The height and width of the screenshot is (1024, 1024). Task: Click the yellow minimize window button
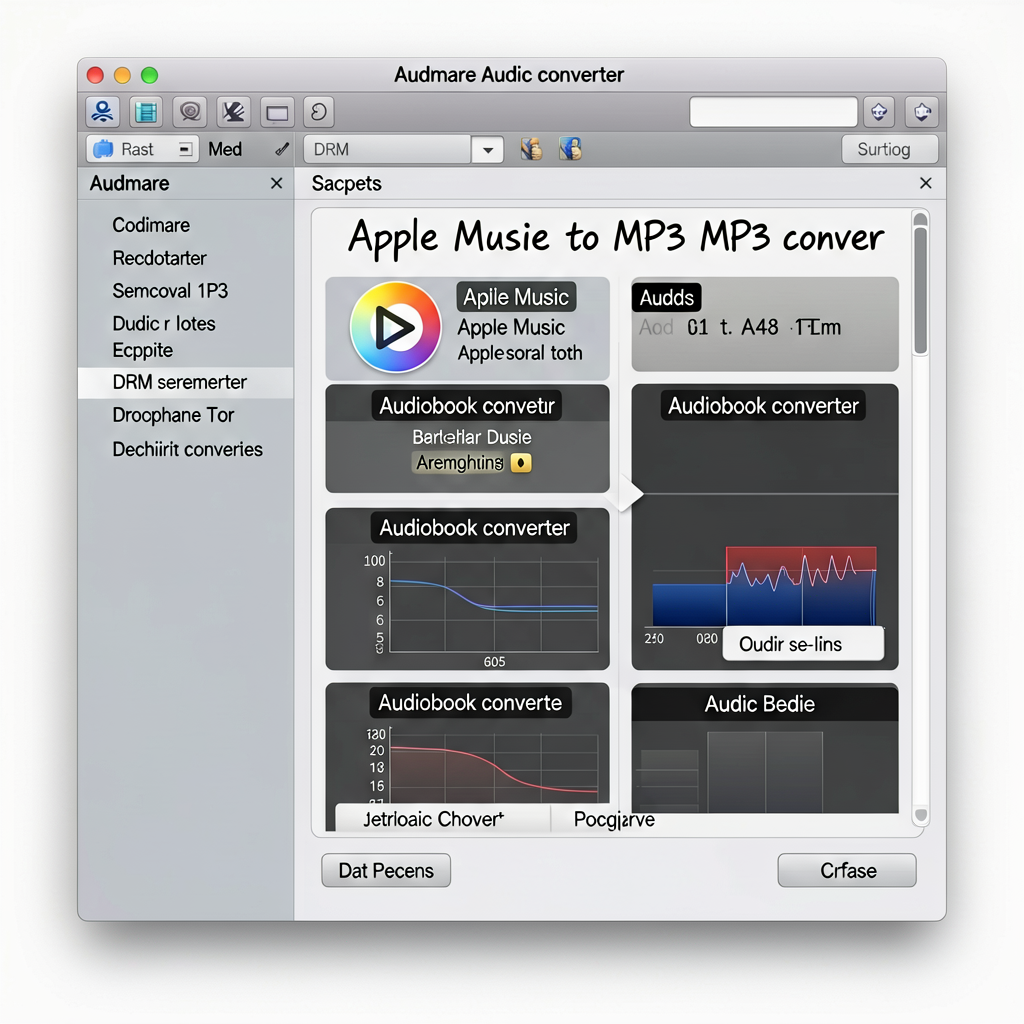(122, 75)
